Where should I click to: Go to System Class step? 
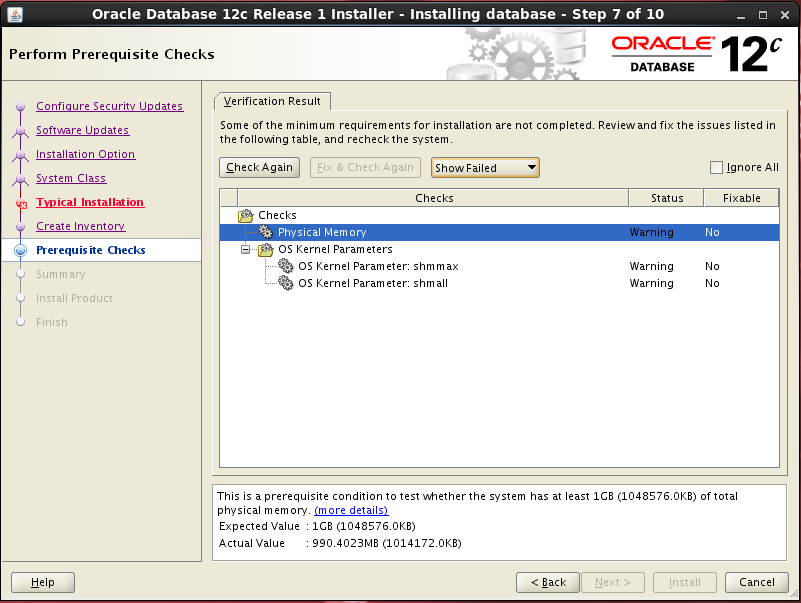[71, 178]
